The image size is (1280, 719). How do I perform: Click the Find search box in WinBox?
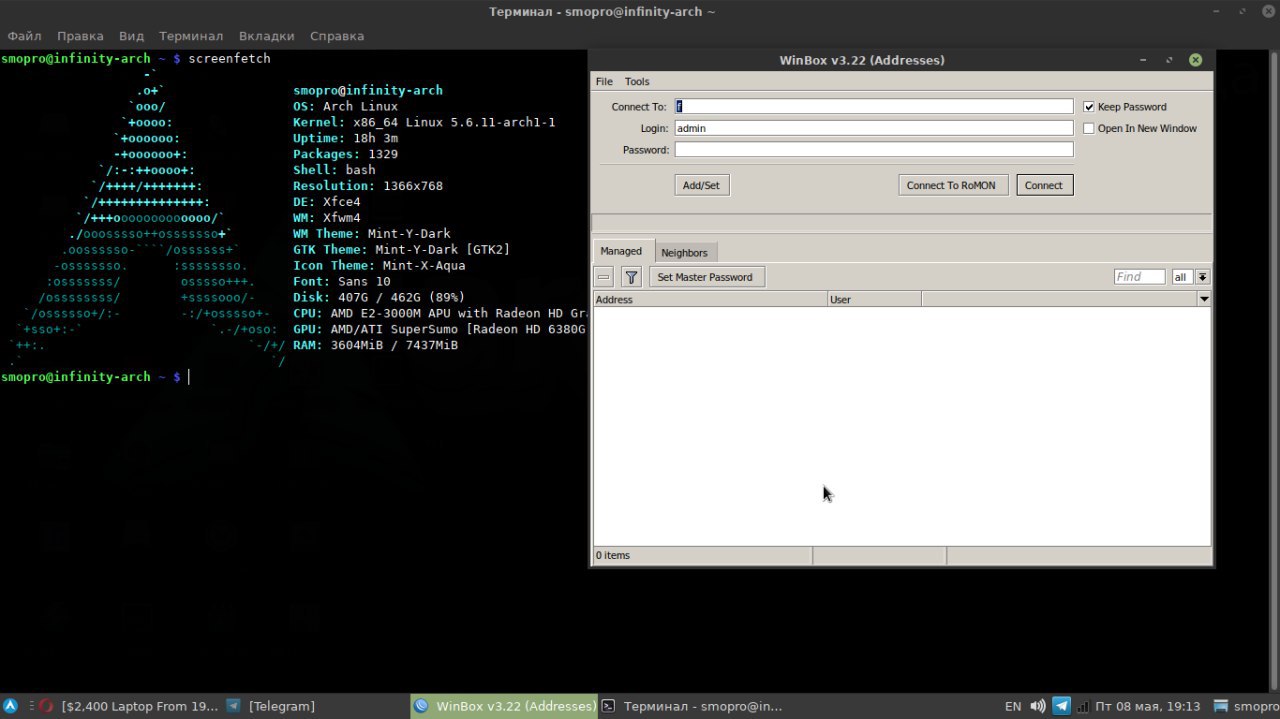[x=1140, y=277]
